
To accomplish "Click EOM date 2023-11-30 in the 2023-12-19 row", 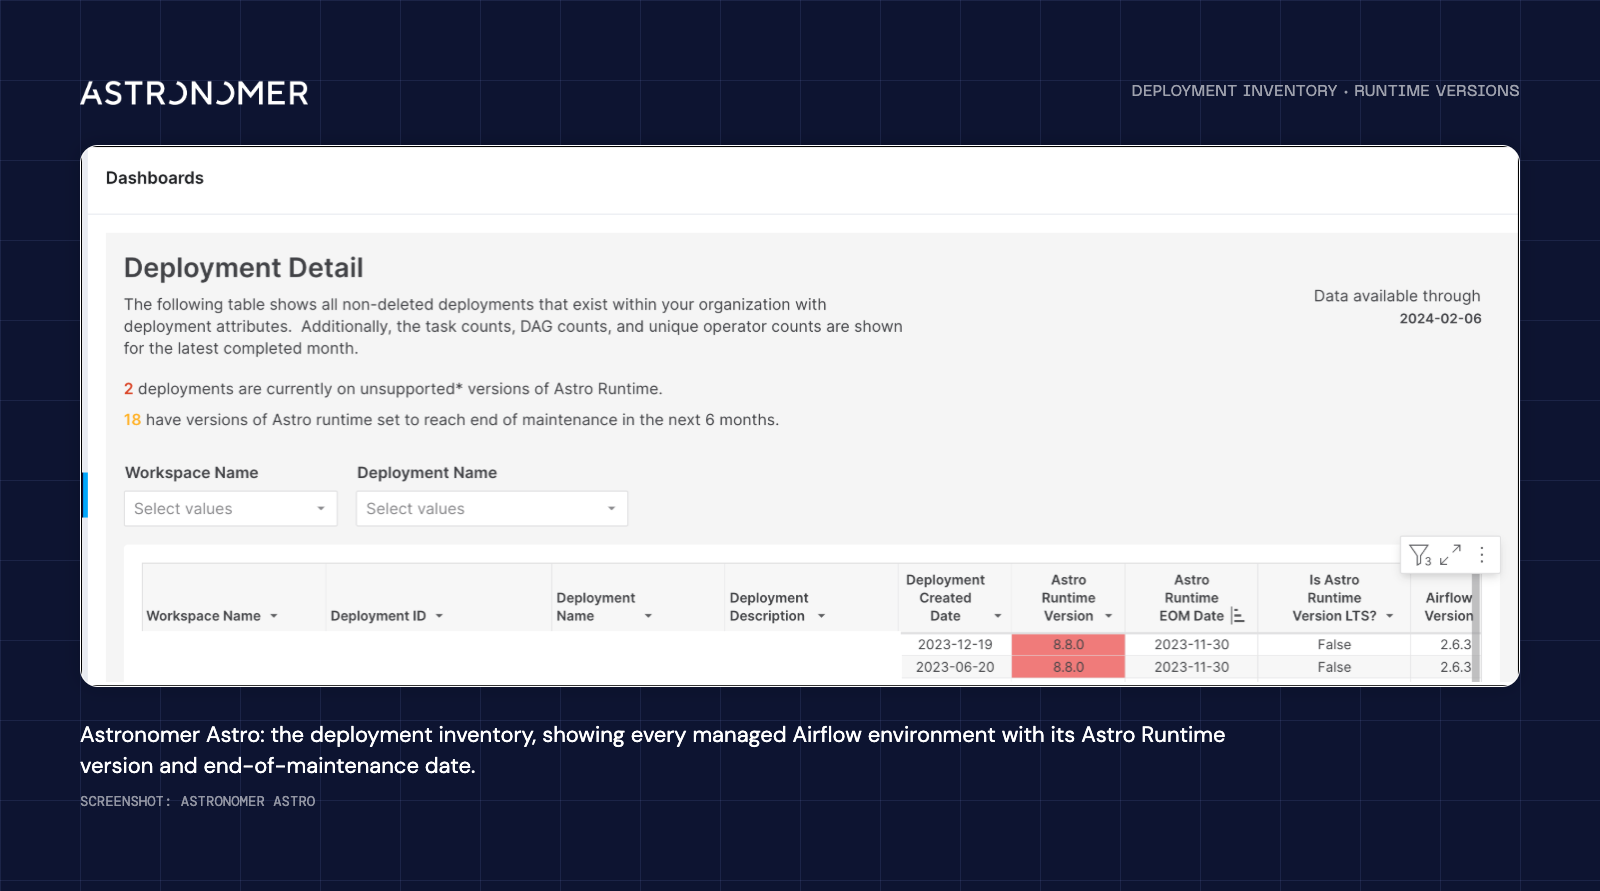I will (1191, 645).
